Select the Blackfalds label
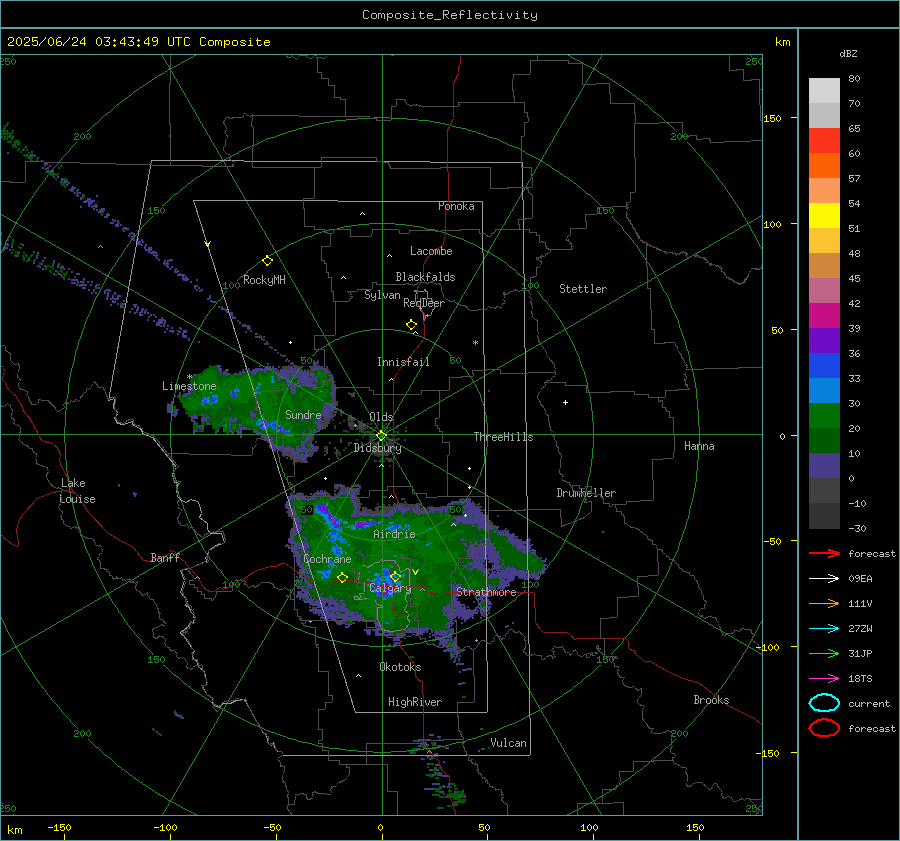Screen dimensions: 900x841 pyautogui.click(x=425, y=277)
